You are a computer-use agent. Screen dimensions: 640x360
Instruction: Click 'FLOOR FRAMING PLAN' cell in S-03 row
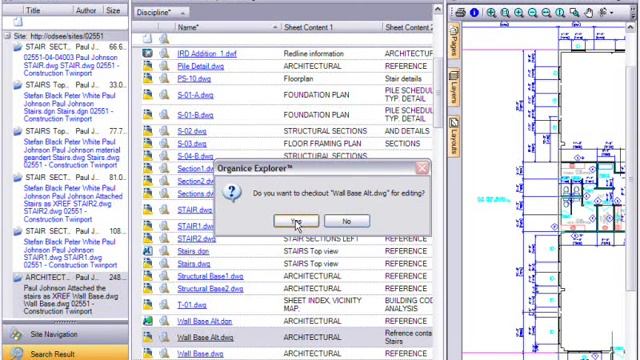pos(322,144)
